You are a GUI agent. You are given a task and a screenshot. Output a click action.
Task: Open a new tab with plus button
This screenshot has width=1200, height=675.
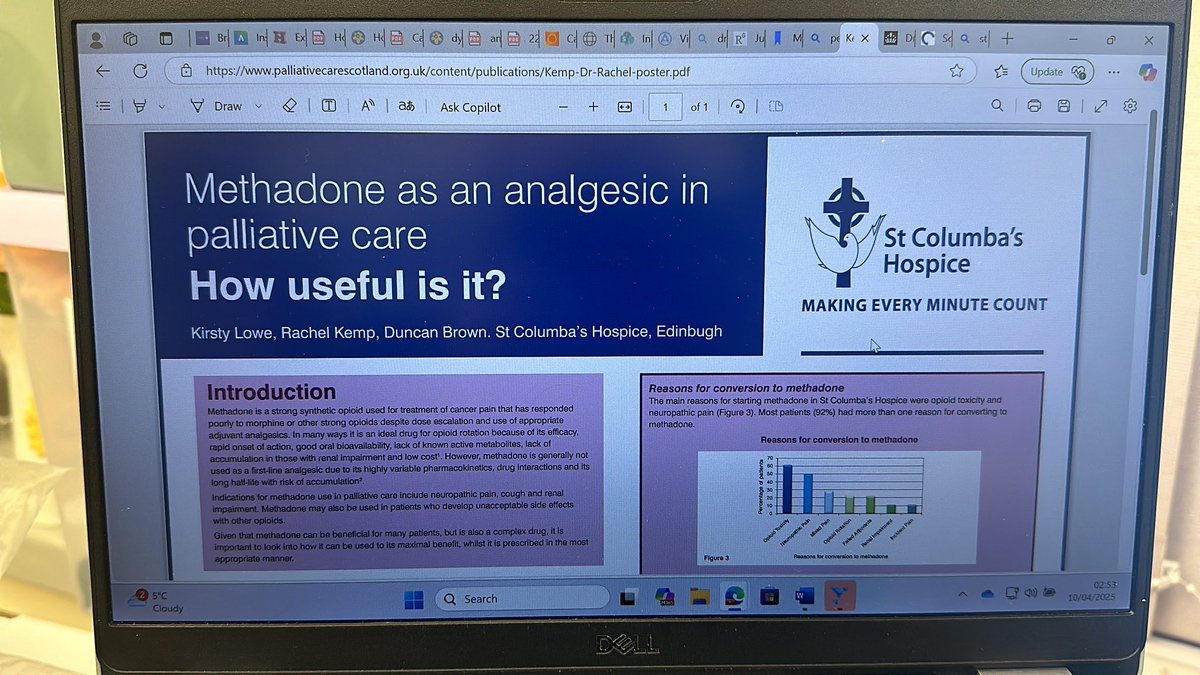[x=1007, y=39]
